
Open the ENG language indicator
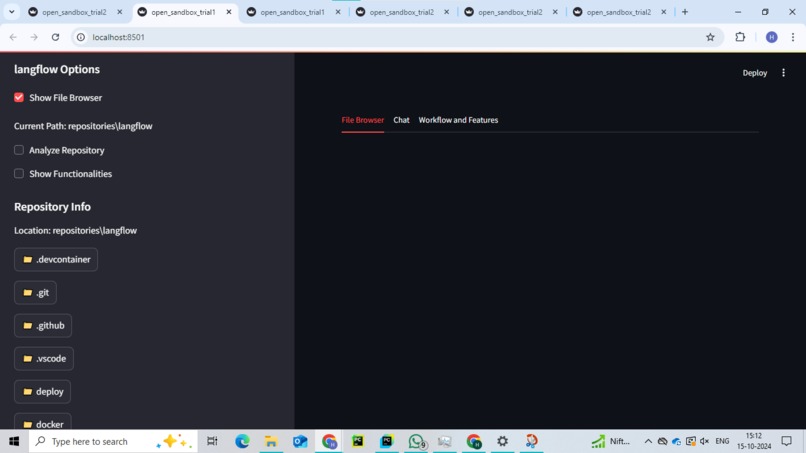click(x=722, y=441)
